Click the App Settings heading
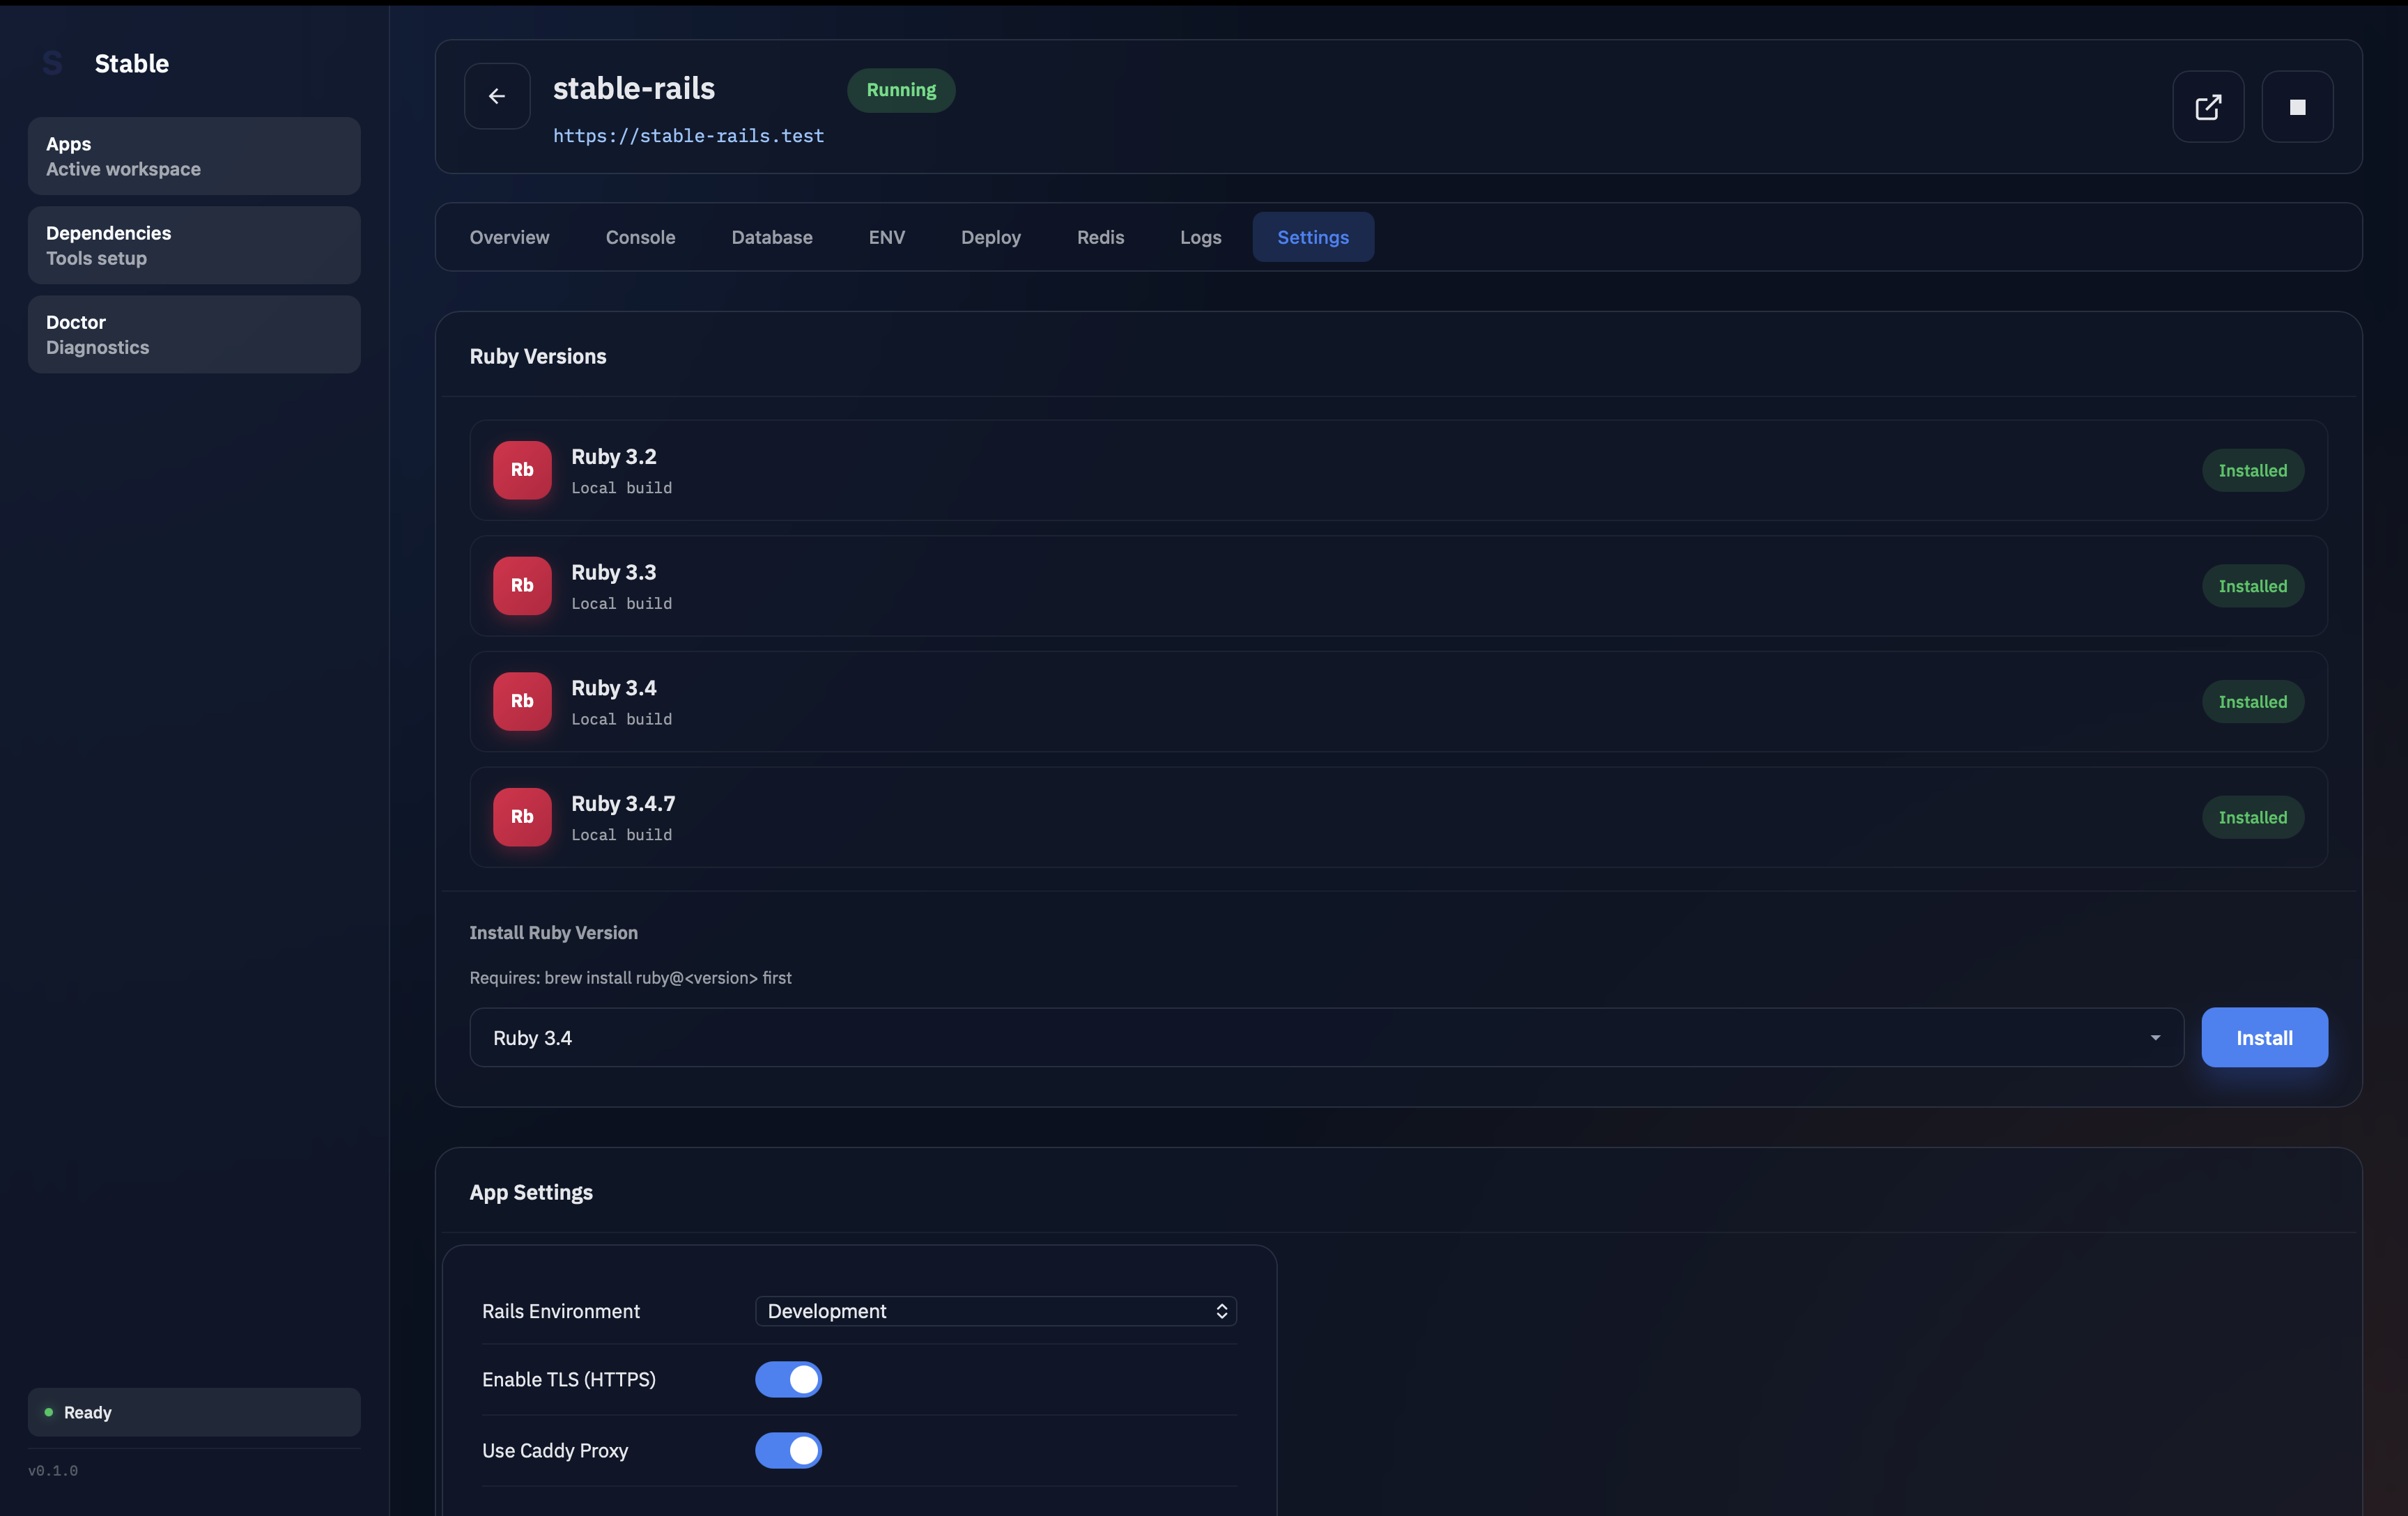Image resolution: width=2408 pixels, height=1516 pixels. click(531, 1192)
